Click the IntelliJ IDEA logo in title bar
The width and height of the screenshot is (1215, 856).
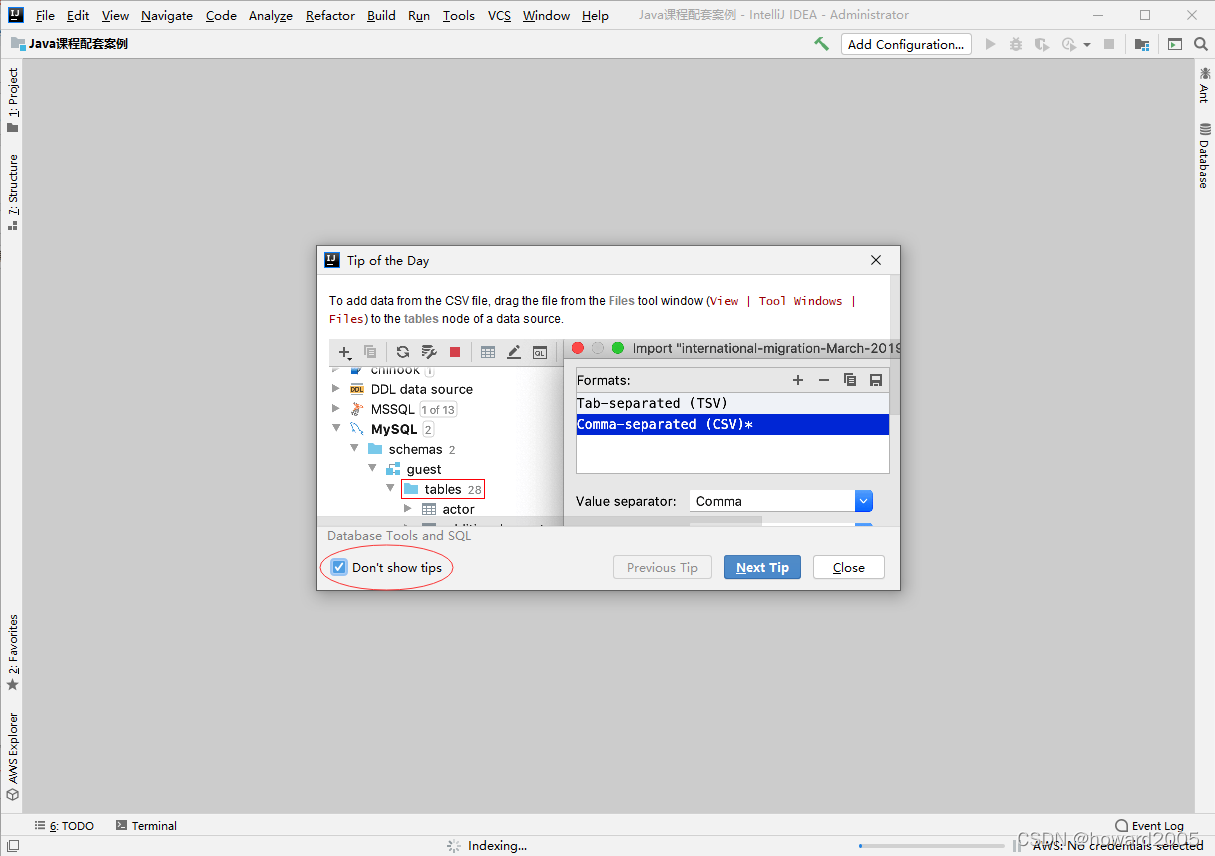click(x=16, y=15)
